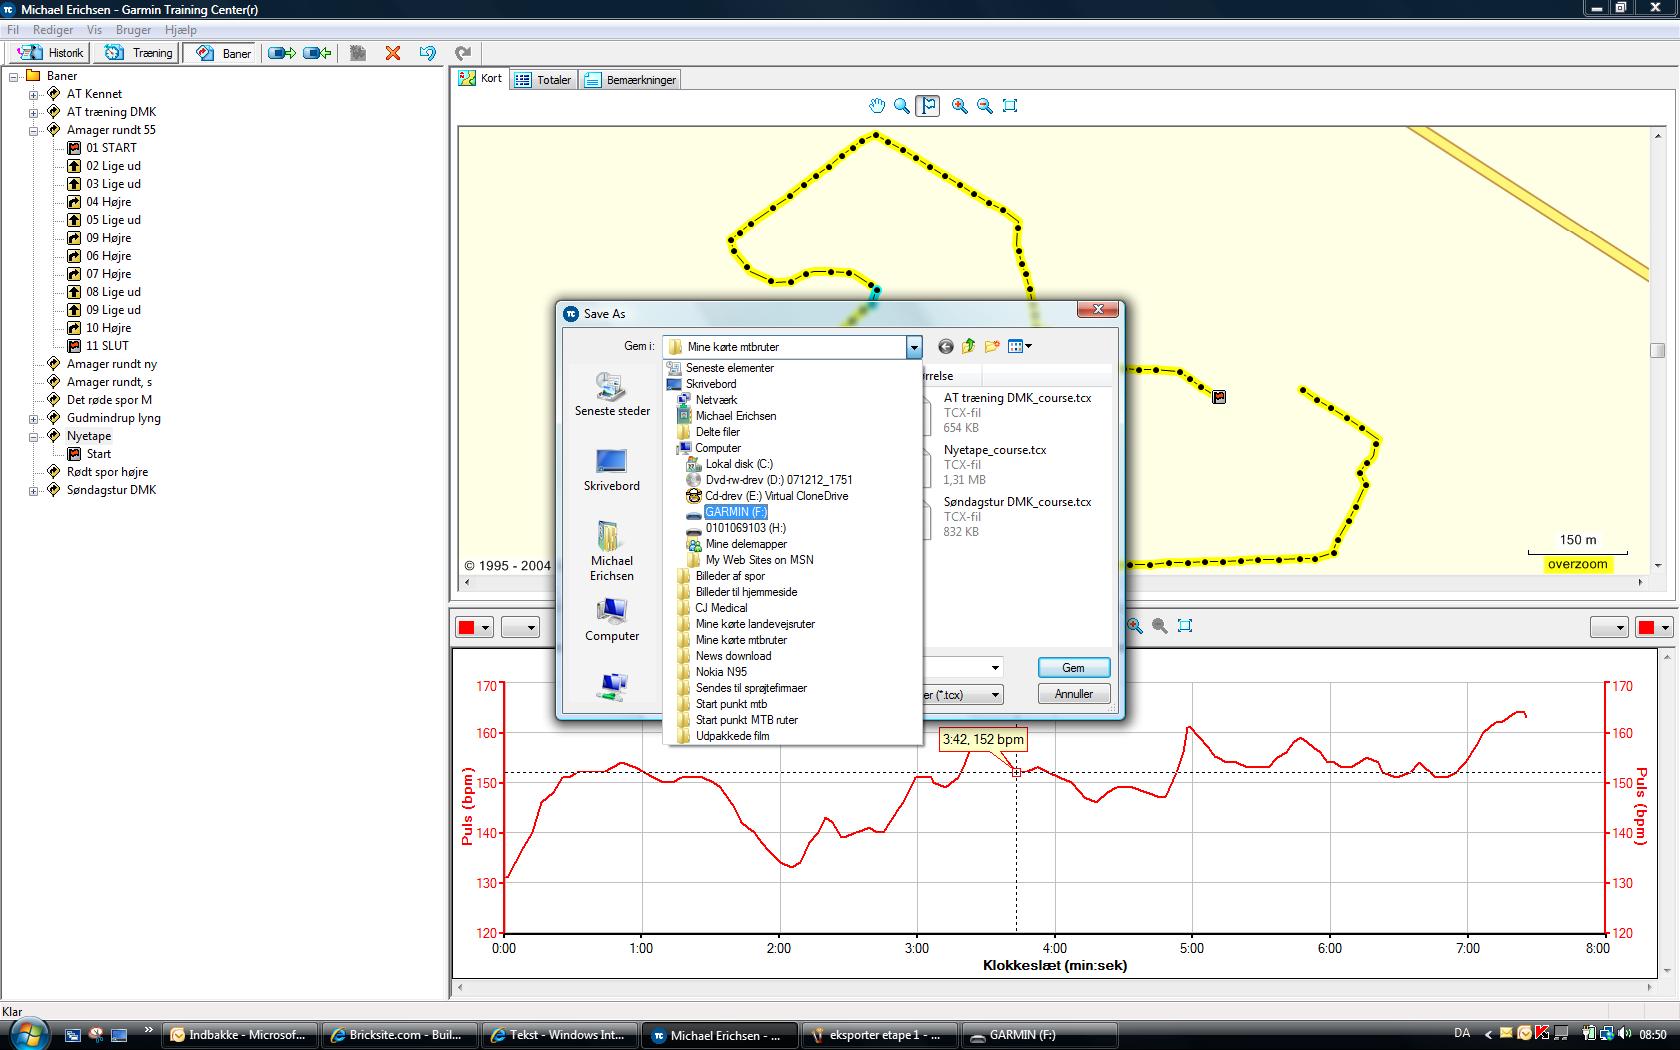Select GARMIN (F:) in the location list
1680x1050 pixels.
click(x=735, y=512)
